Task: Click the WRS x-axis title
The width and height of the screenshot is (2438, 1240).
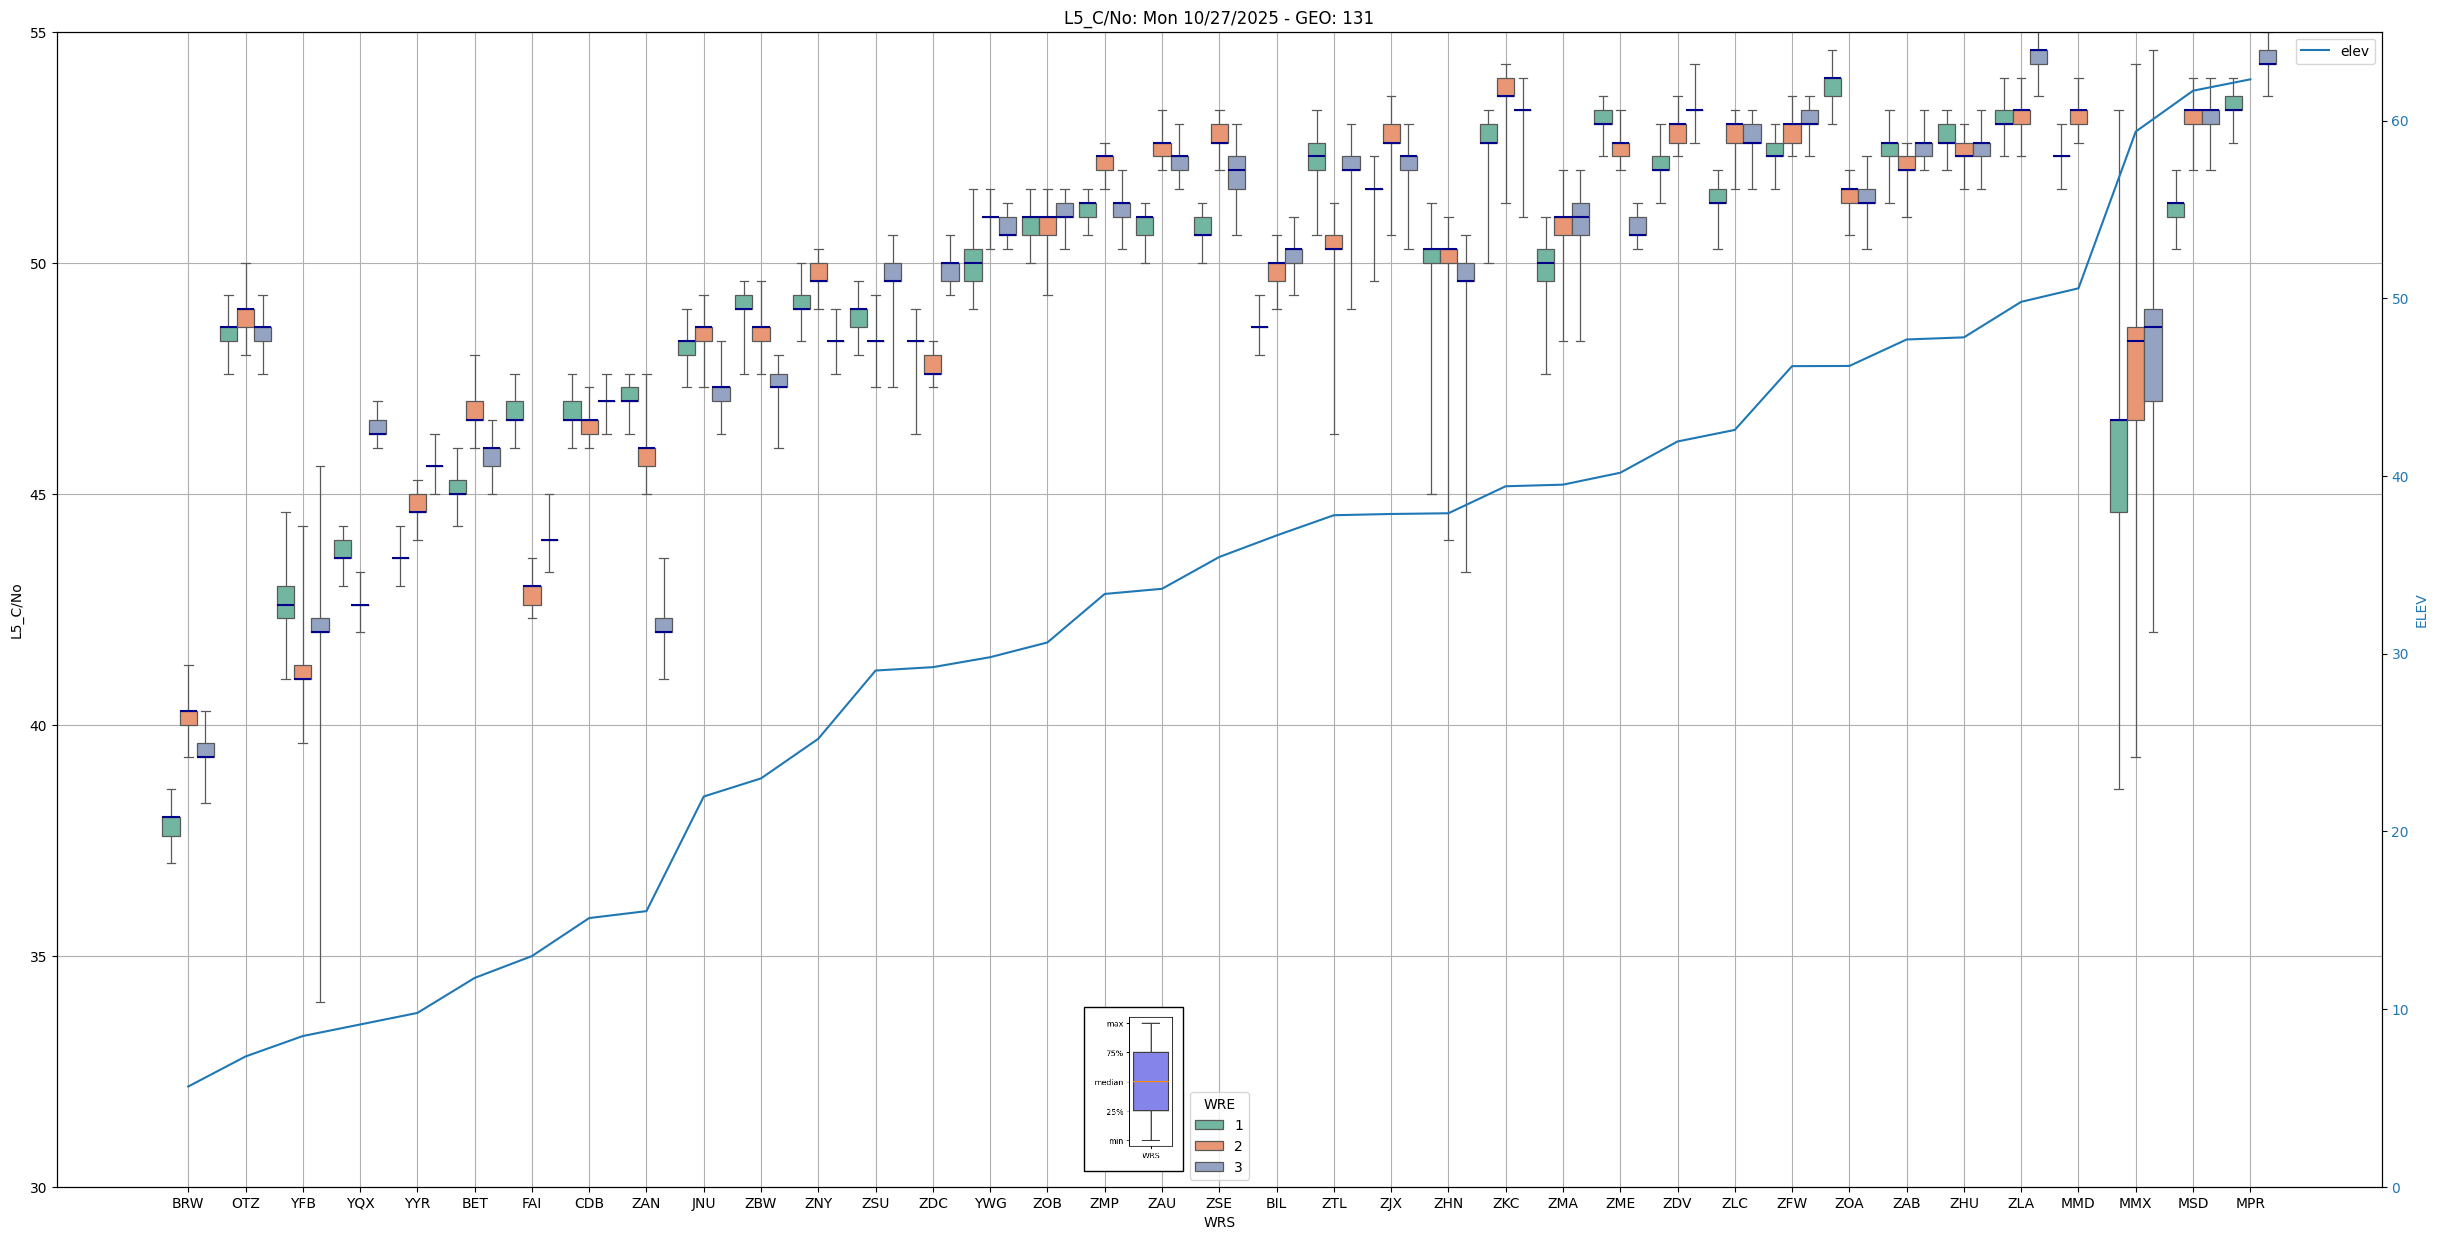Action: [x=1218, y=1222]
